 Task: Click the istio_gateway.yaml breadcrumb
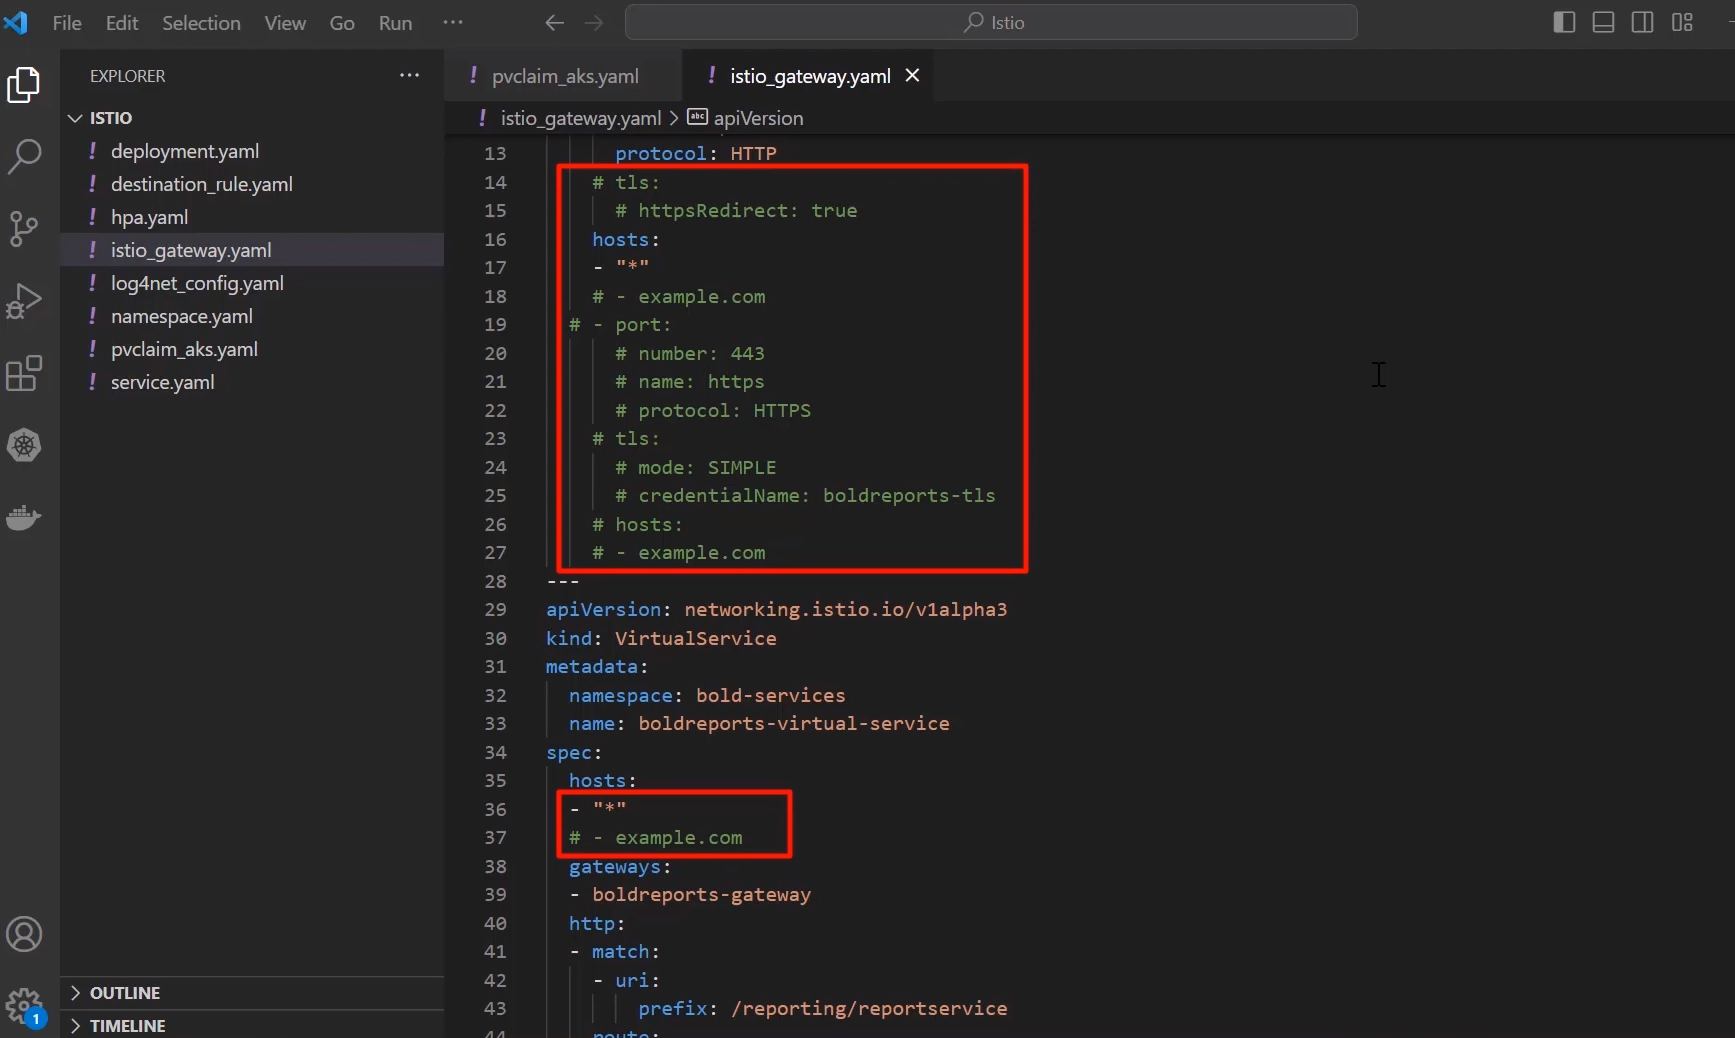(580, 118)
